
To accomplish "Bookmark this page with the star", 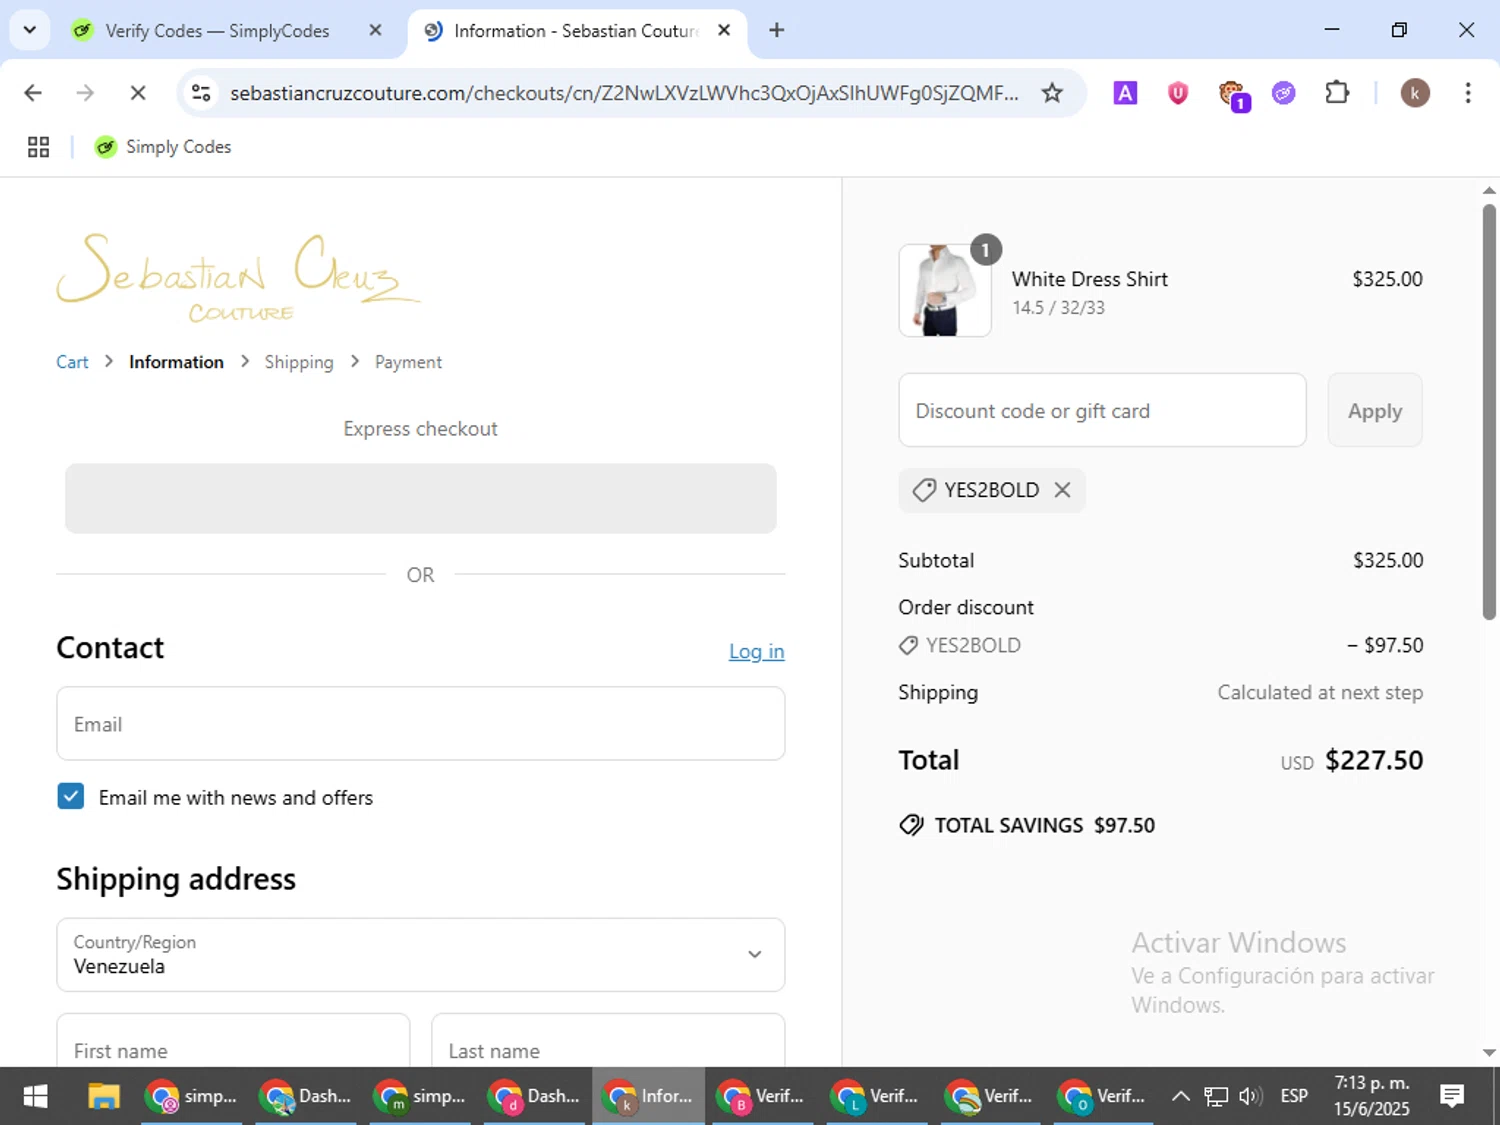I will coord(1052,93).
